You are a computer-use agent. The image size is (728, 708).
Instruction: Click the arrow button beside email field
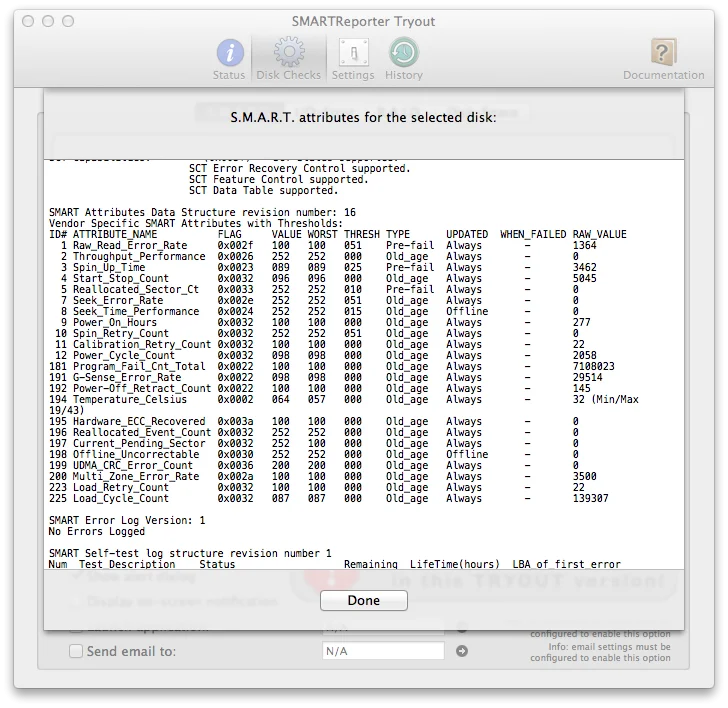462,651
